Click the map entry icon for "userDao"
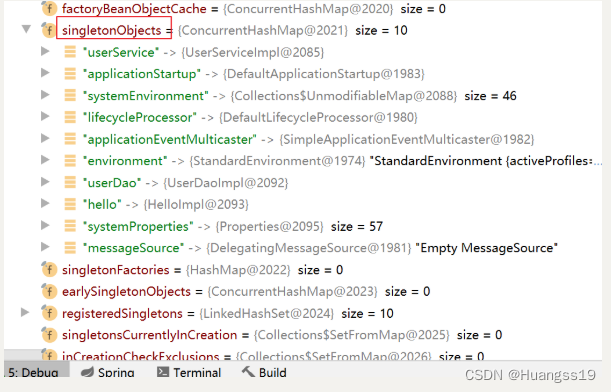The height and width of the screenshot is (392, 611). (70, 182)
